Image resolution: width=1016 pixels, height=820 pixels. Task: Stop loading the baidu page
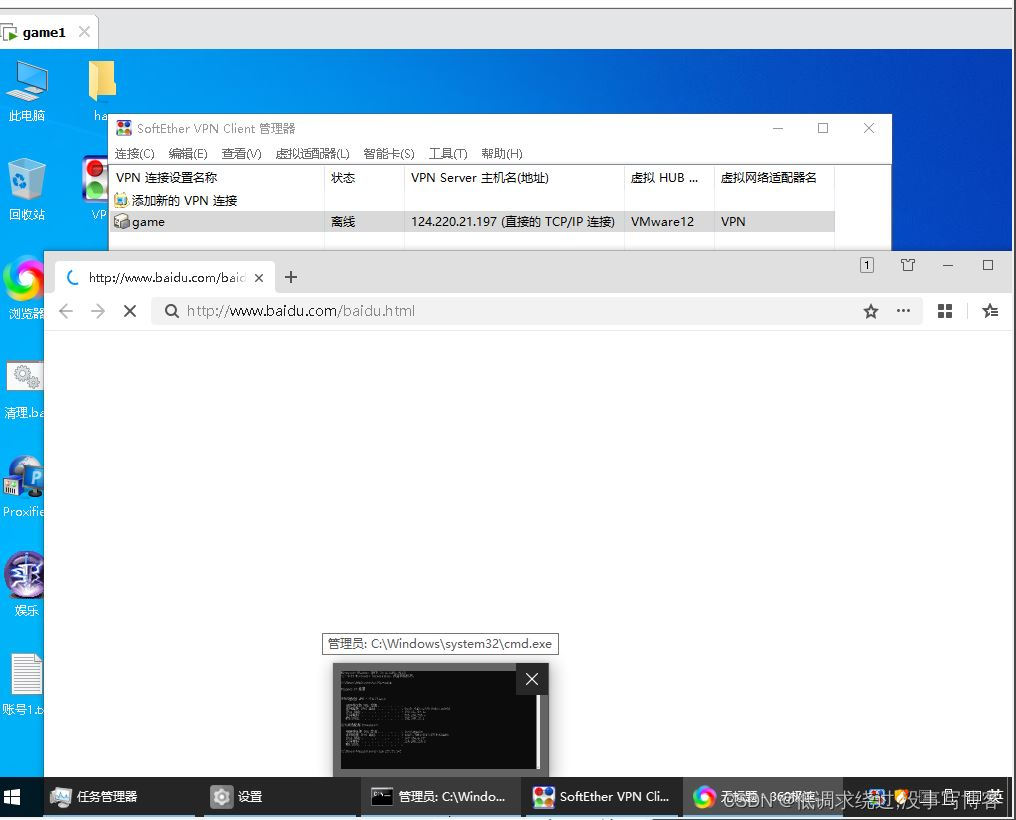[130, 312]
